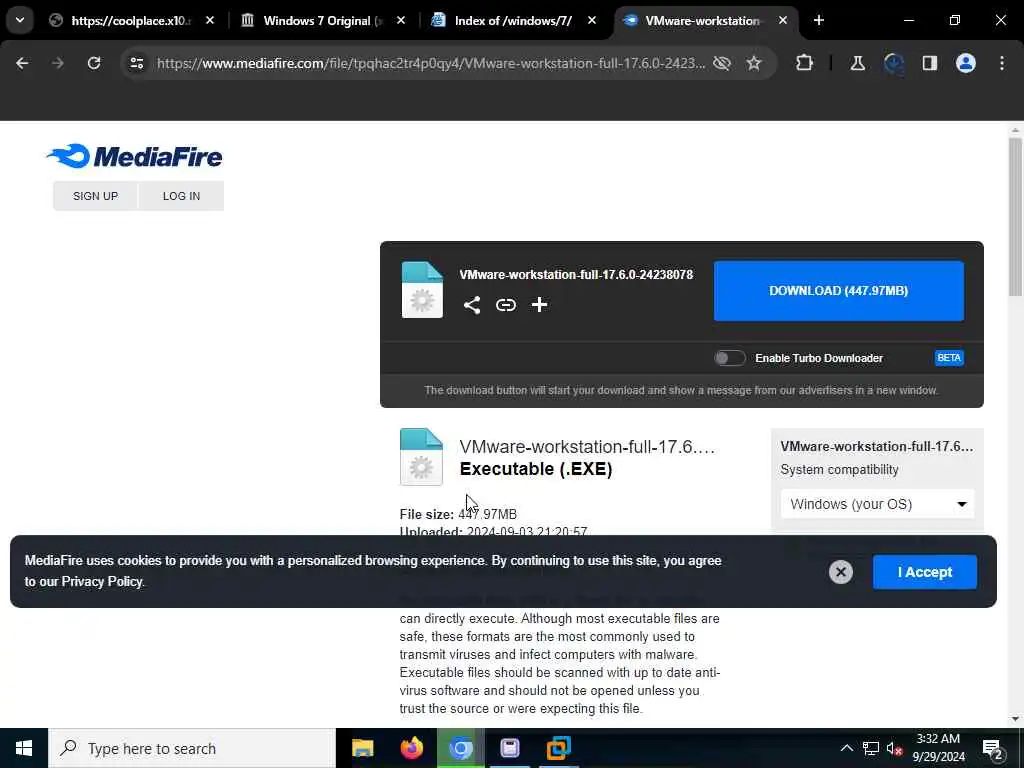Close the Windows 7 Original tab
The width and height of the screenshot is (1024, 768).
(x=401, y=21)
